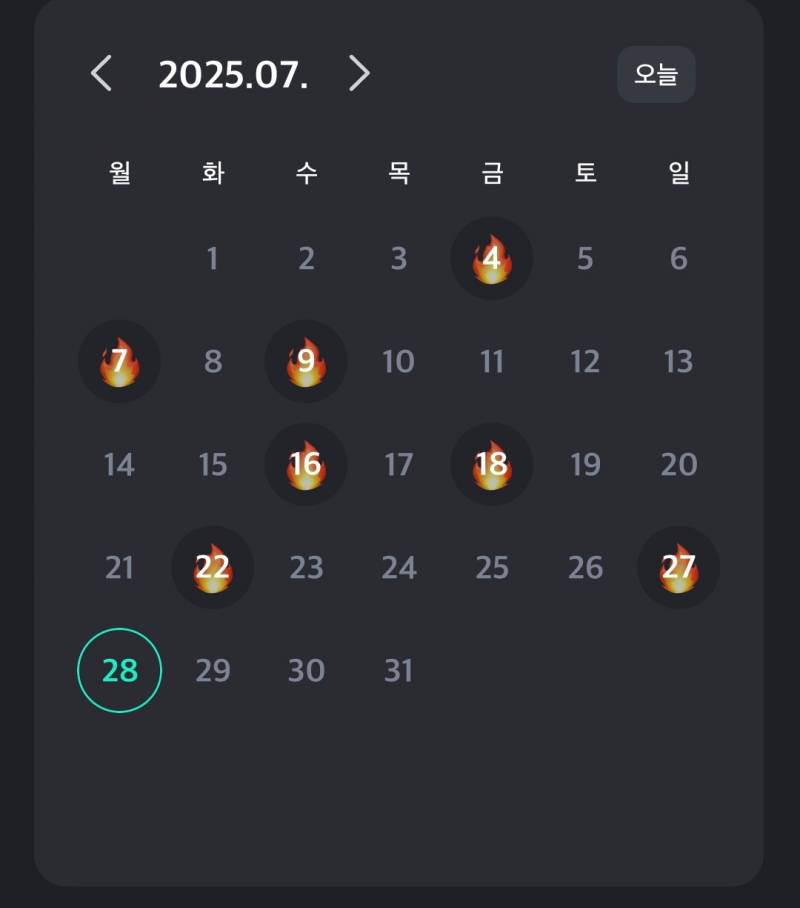800x908 pixels.
Task: Select date 20 in the Sunday column
Action: point(678,464)
